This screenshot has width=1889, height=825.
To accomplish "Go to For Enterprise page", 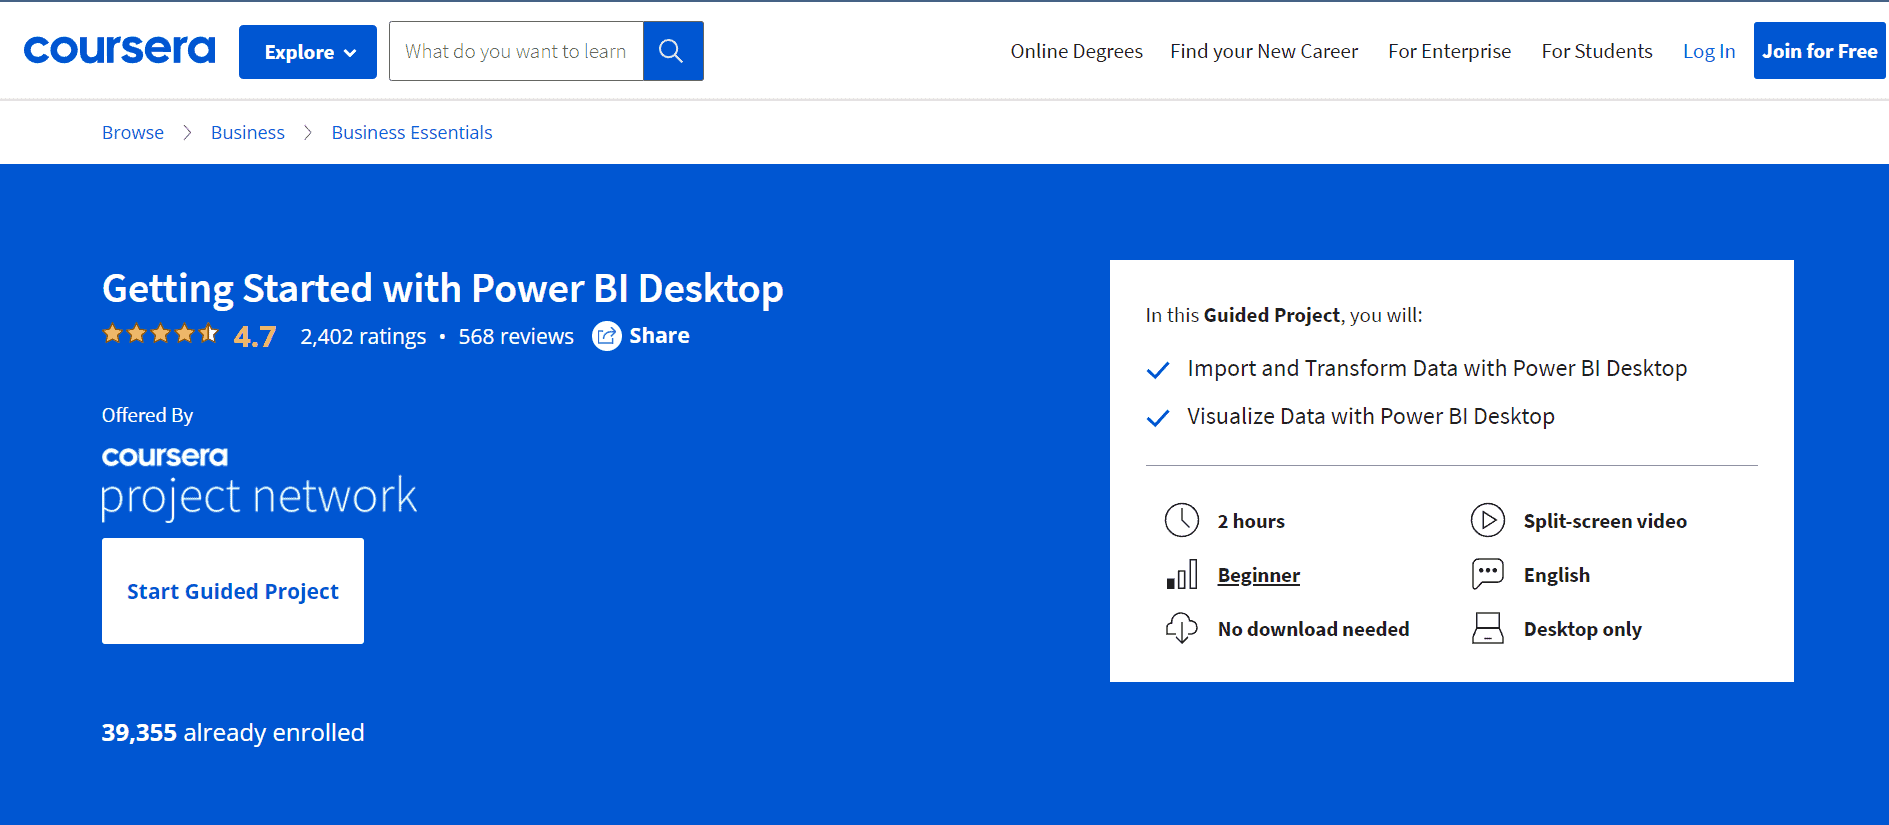I will coord(1449,51).
